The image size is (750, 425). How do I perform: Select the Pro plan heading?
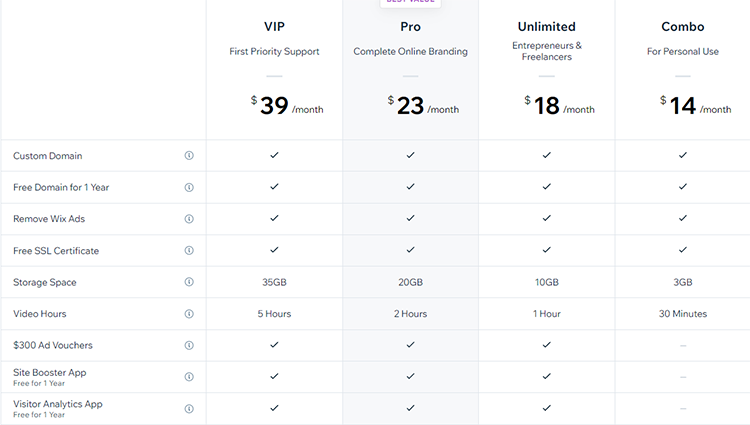click(410, 27)
